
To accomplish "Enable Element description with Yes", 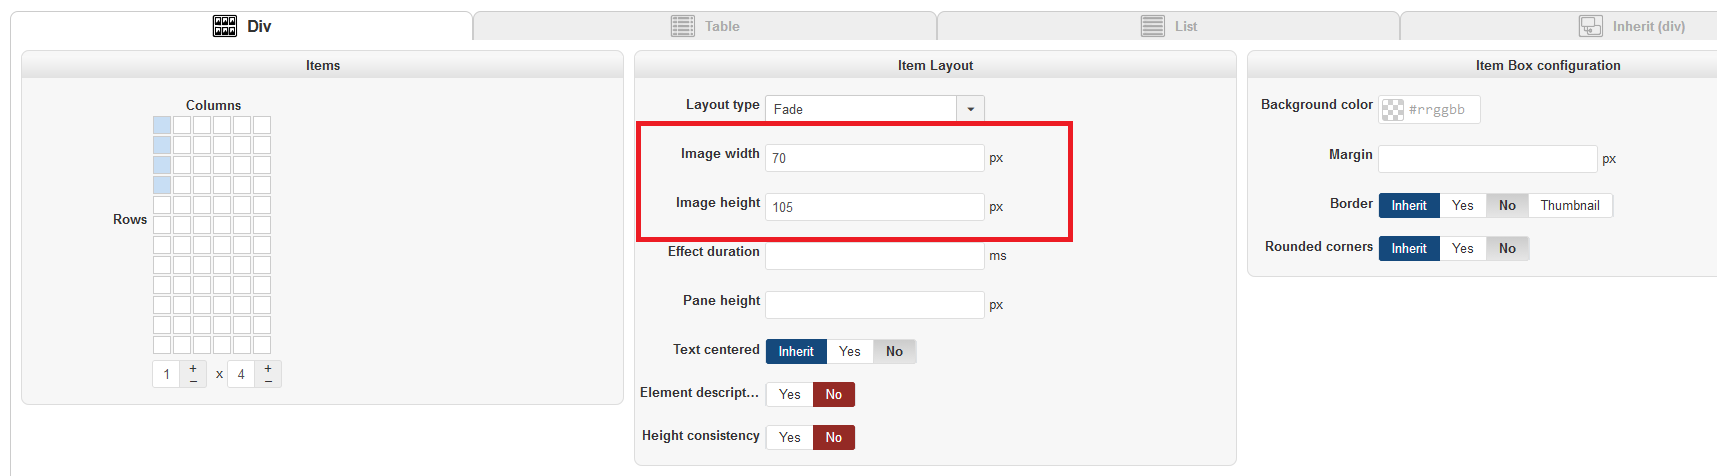I will pos(789,394).
